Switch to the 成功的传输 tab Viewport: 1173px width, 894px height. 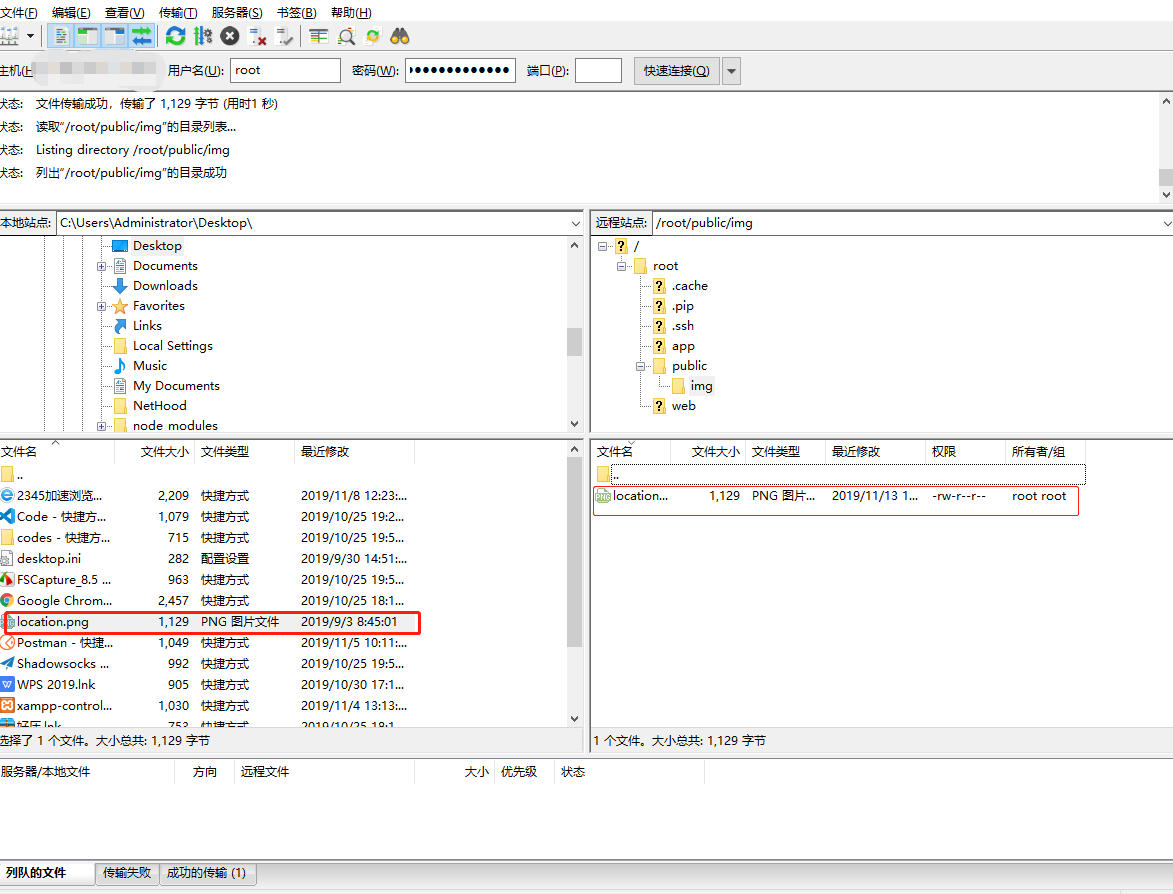207,873
